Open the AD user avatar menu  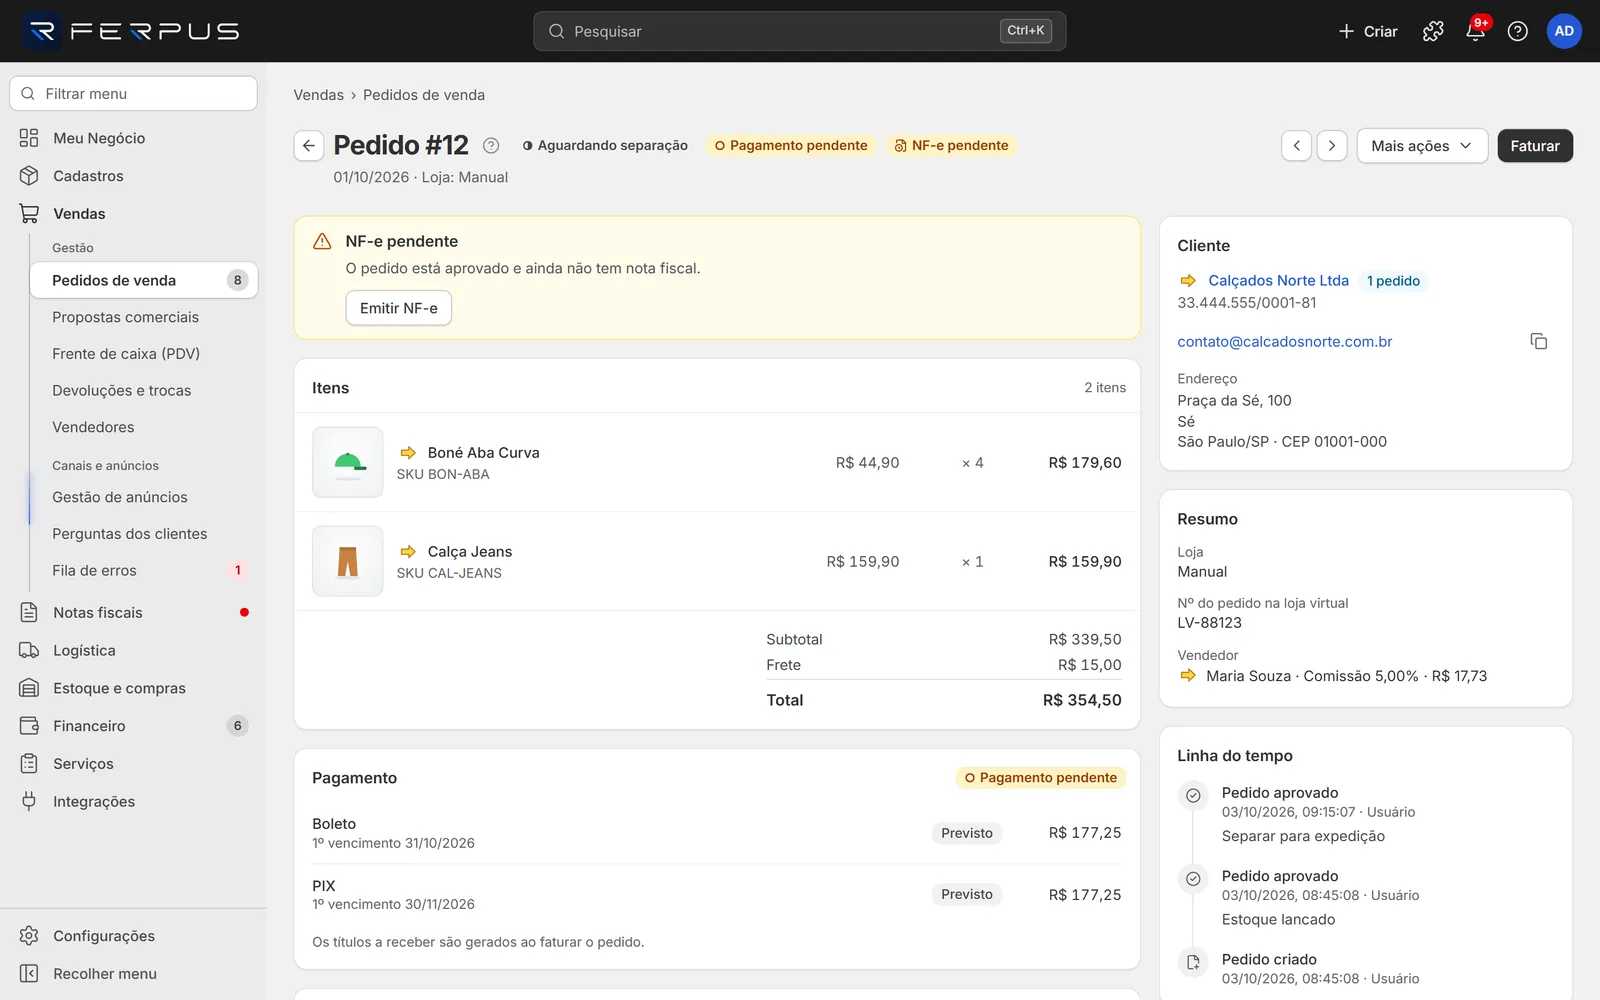[x=1564, y=31]
